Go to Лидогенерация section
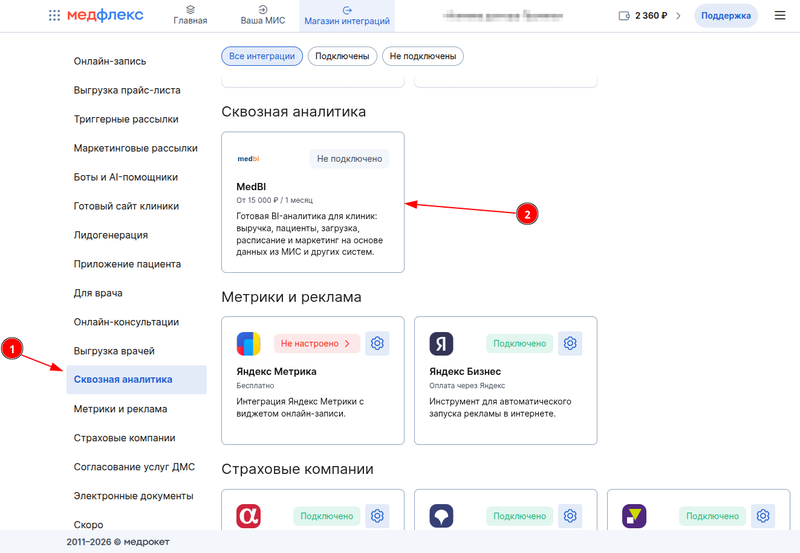This screenshot has width=800, height=553. click(111, 235)
